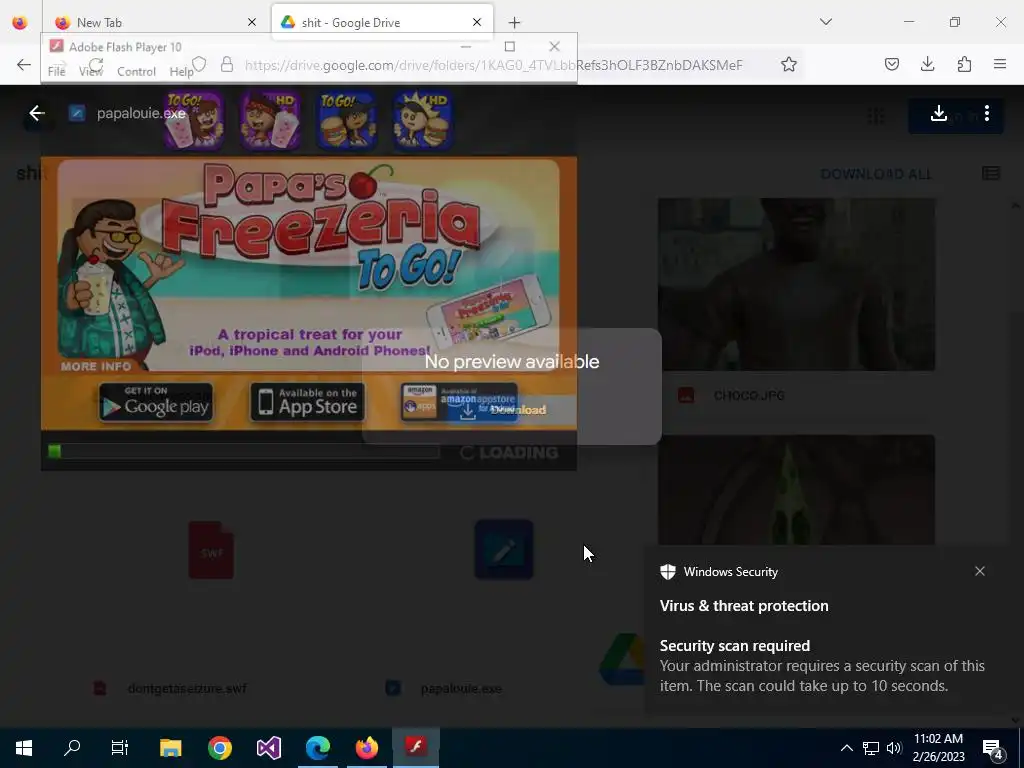Image resolution: width=1024 pixels, height=768 pixels.
Task: Open the CHOCO.JPG image thumbnail
Action: coord(796,285)
